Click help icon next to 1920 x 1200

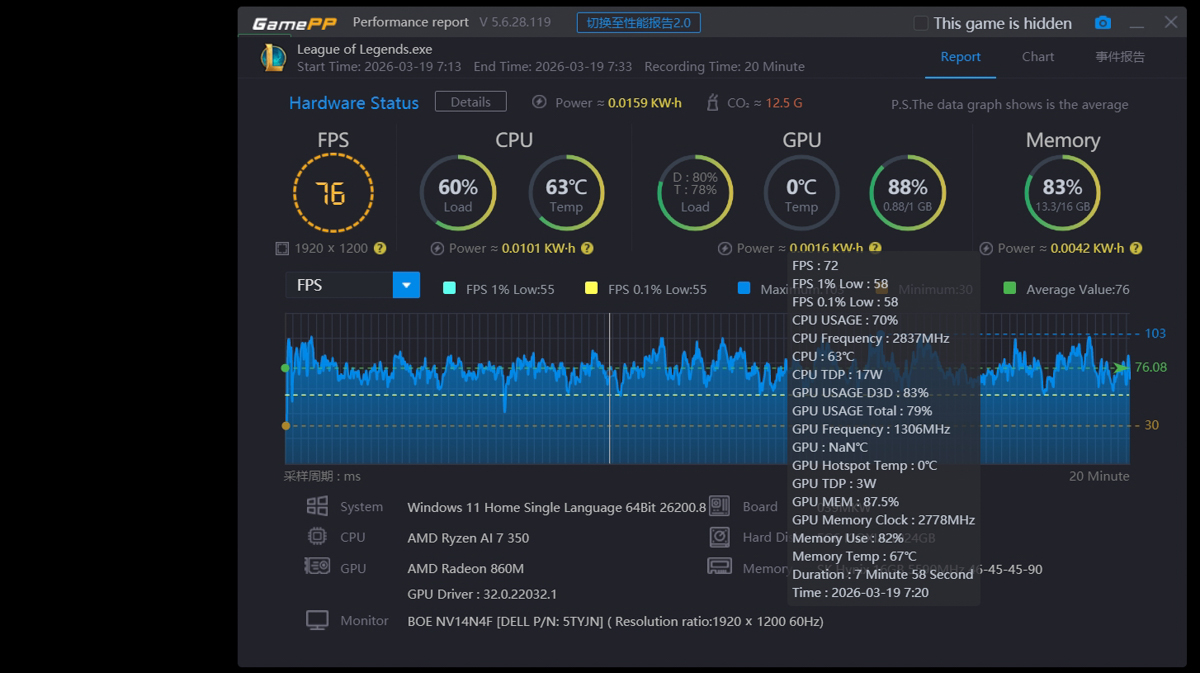pyautogui.click(x=380, y=248)
